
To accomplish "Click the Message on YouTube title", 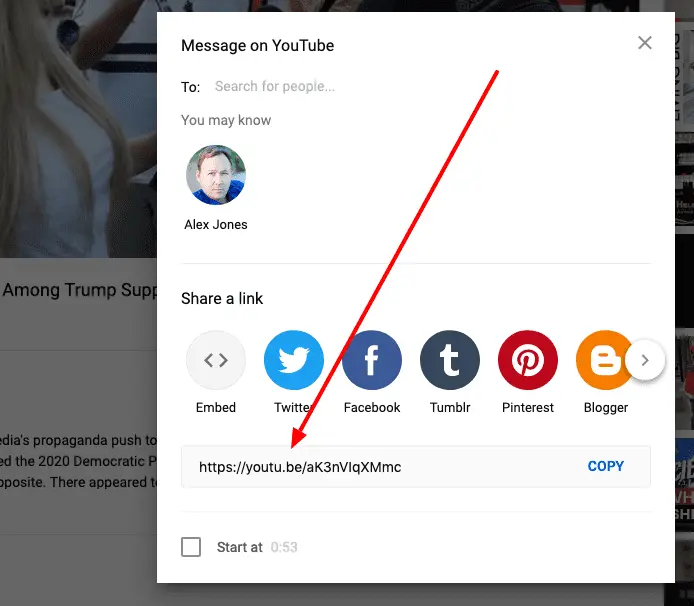I will pos(258,46).
